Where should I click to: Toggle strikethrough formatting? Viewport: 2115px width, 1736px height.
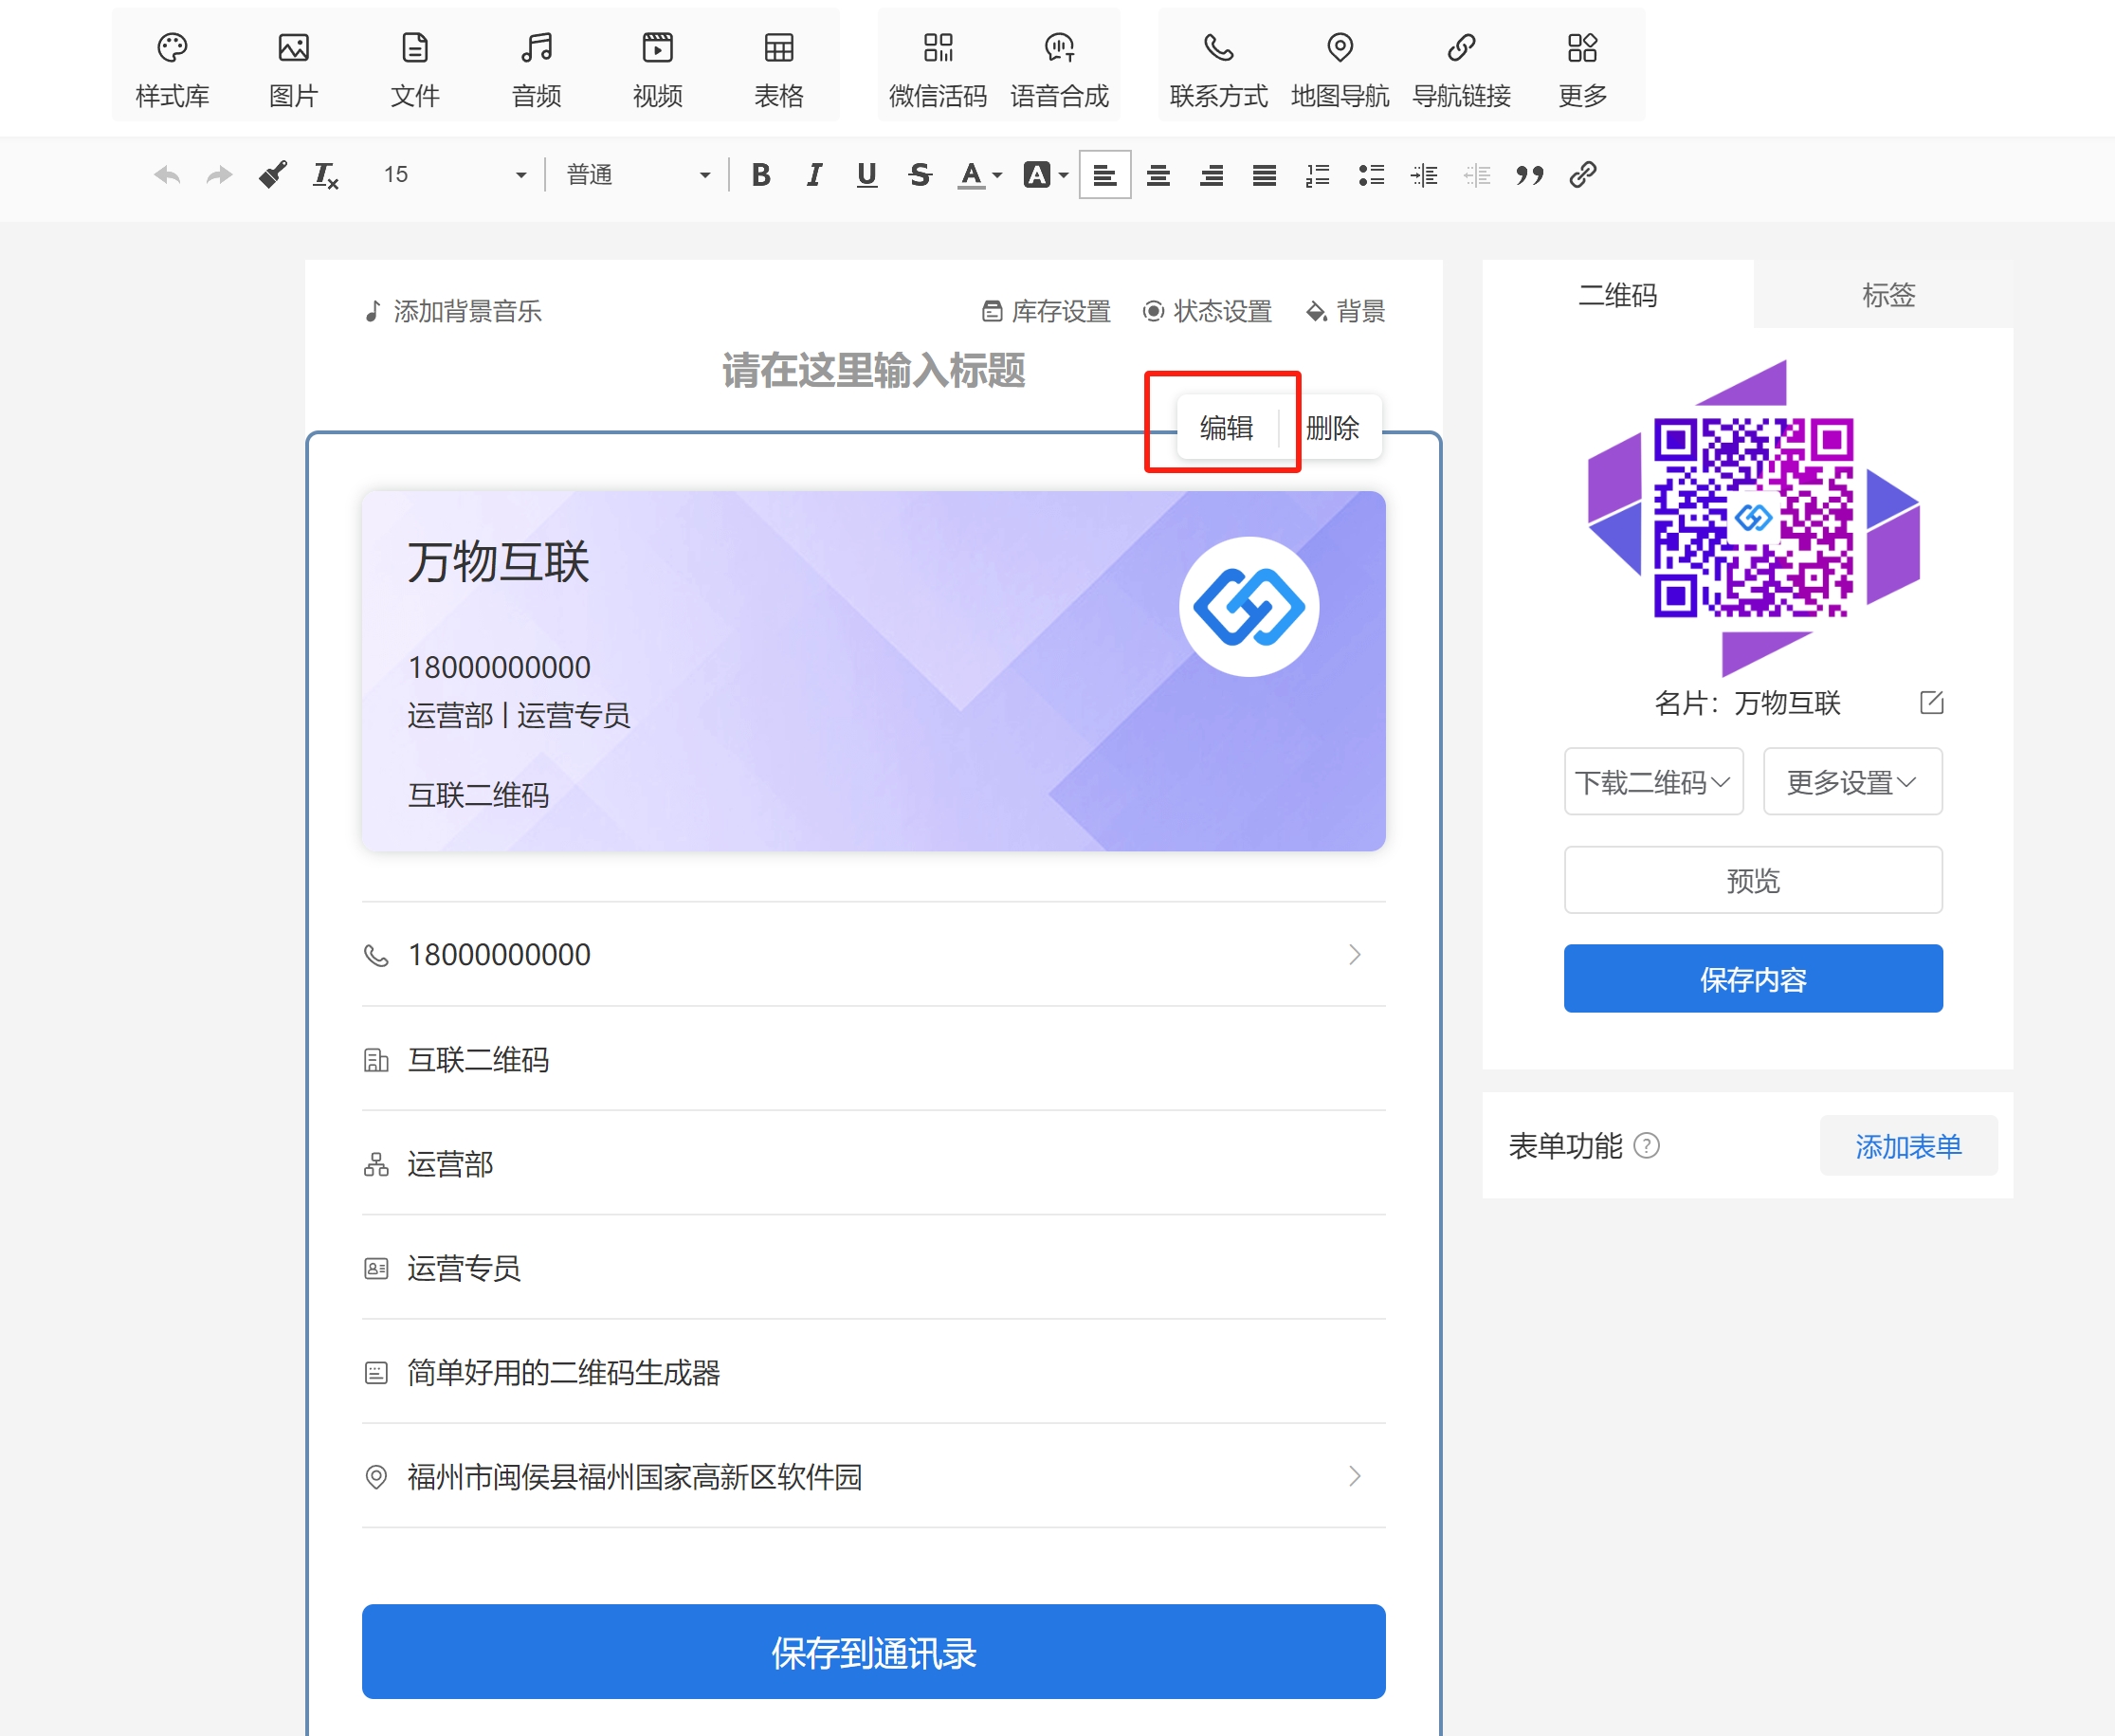coord(920,175)
